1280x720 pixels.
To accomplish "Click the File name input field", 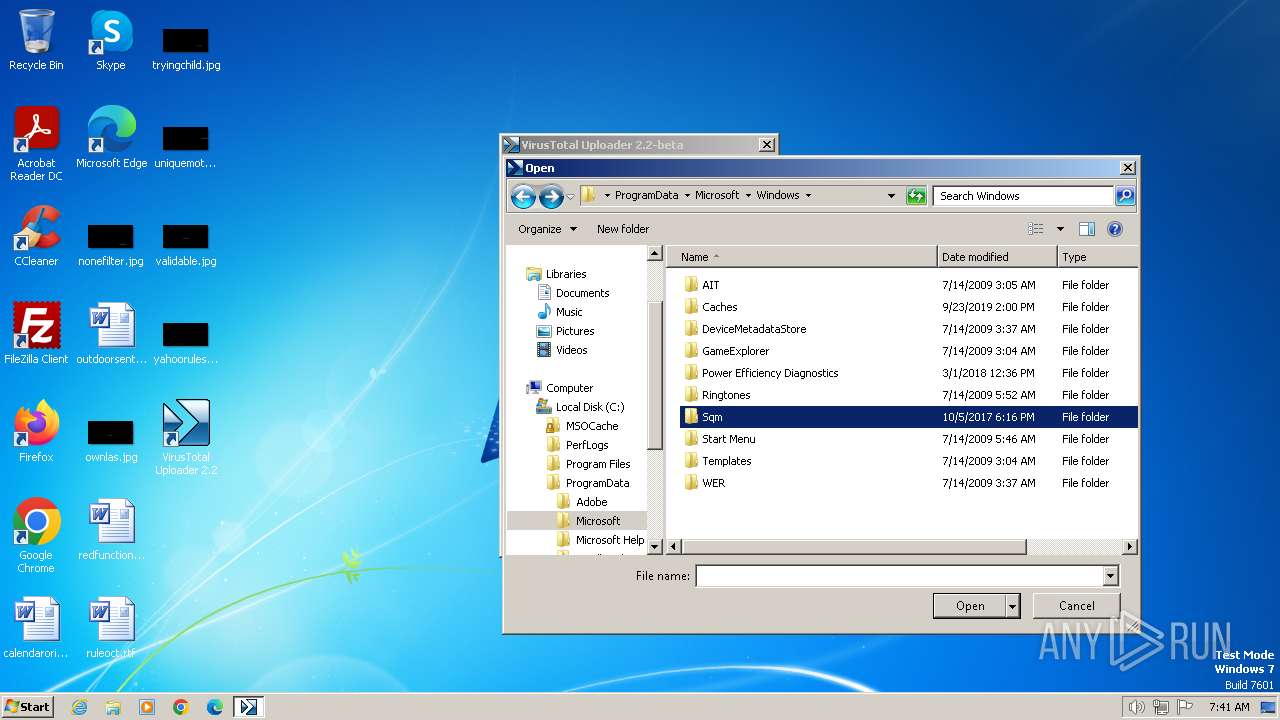I will (899, 576).
